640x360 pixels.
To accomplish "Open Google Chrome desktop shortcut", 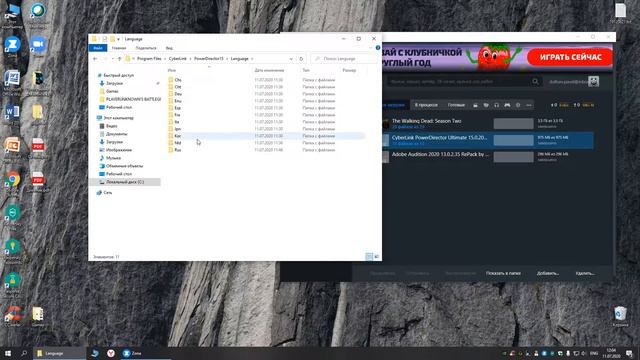I will [12, 180].
